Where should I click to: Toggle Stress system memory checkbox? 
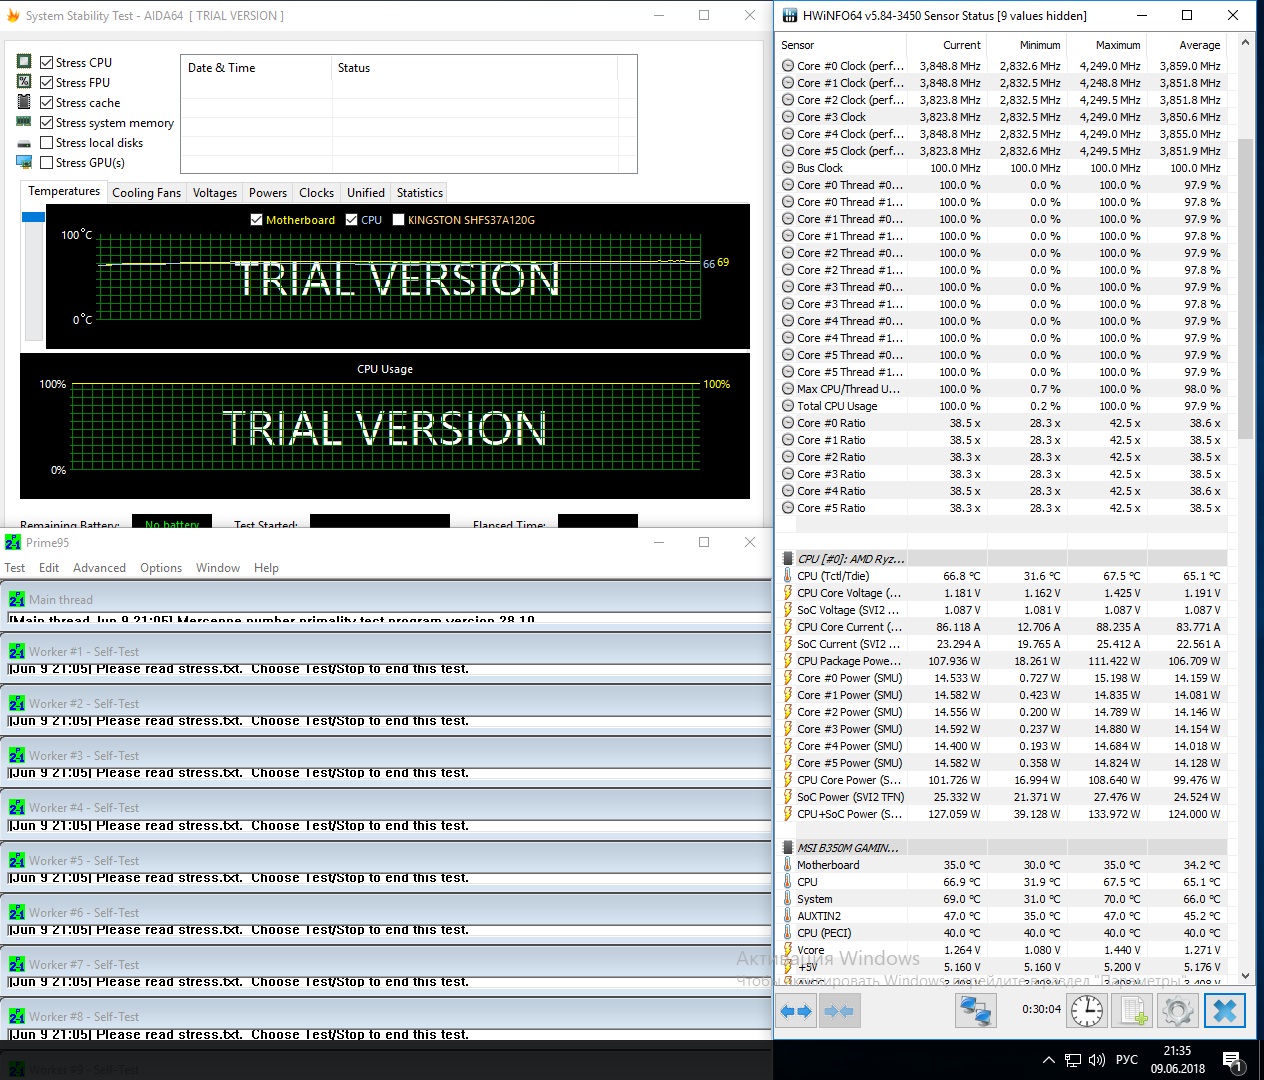click(x=46, y=122)
